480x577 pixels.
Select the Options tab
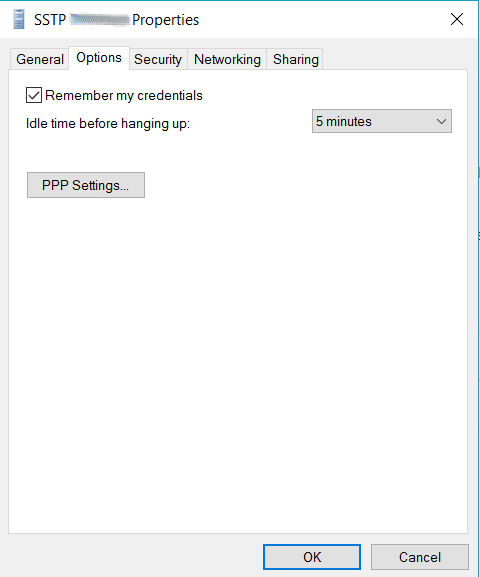99,58
